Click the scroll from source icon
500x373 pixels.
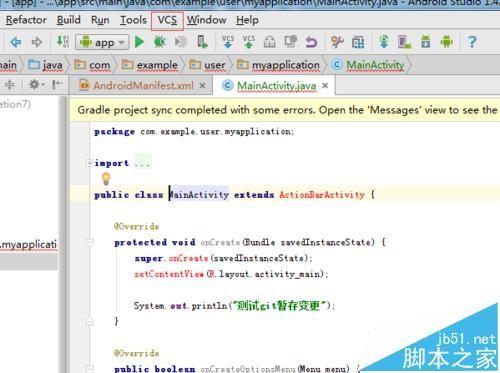[10, 85]
